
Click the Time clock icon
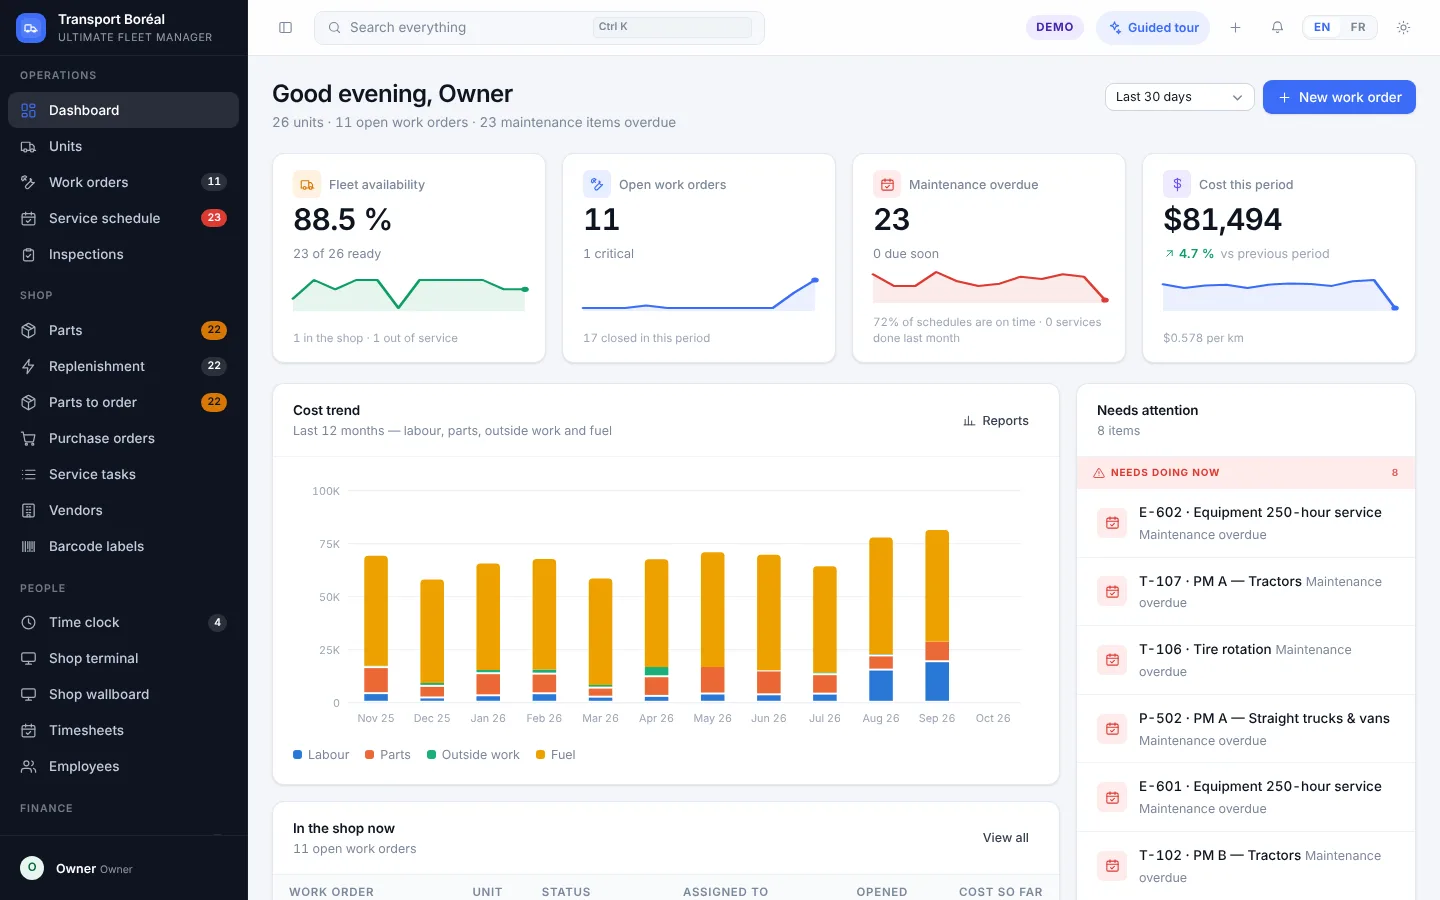click(29, 622)
